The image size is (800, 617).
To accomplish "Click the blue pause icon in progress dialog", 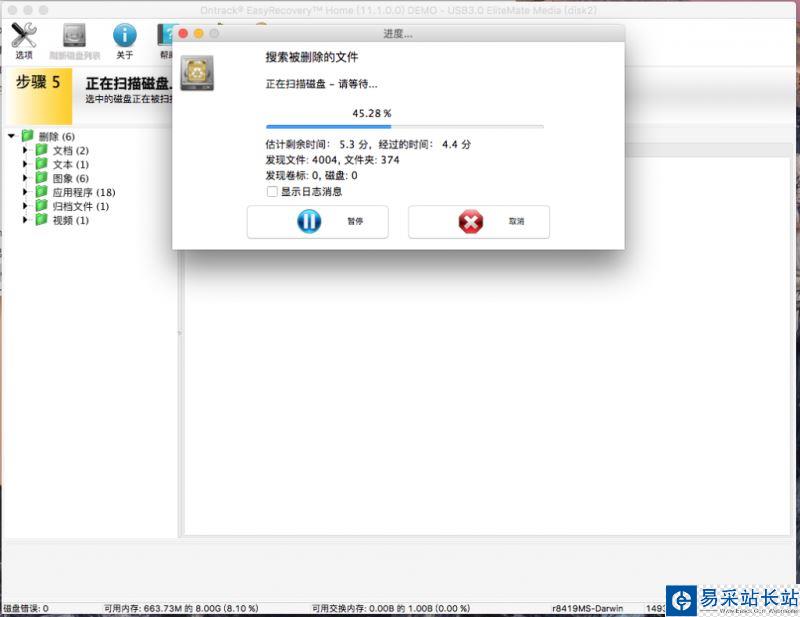I will click(x=309, y=221).
